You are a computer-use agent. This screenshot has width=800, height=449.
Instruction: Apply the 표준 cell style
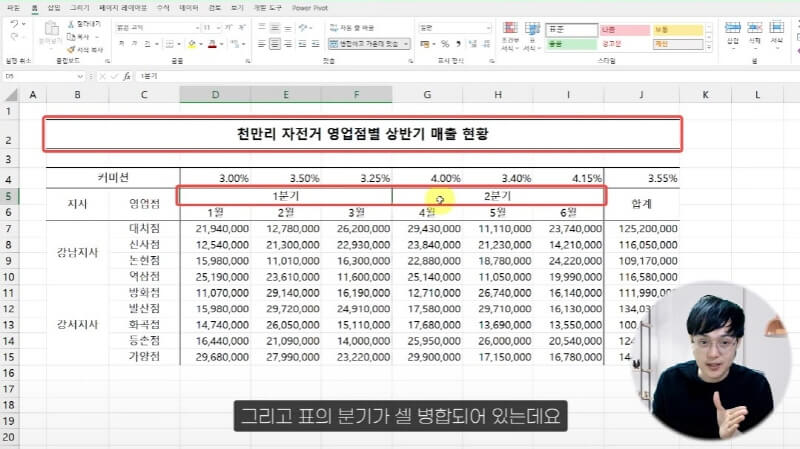pyautogui.click(x=571, y=30)
